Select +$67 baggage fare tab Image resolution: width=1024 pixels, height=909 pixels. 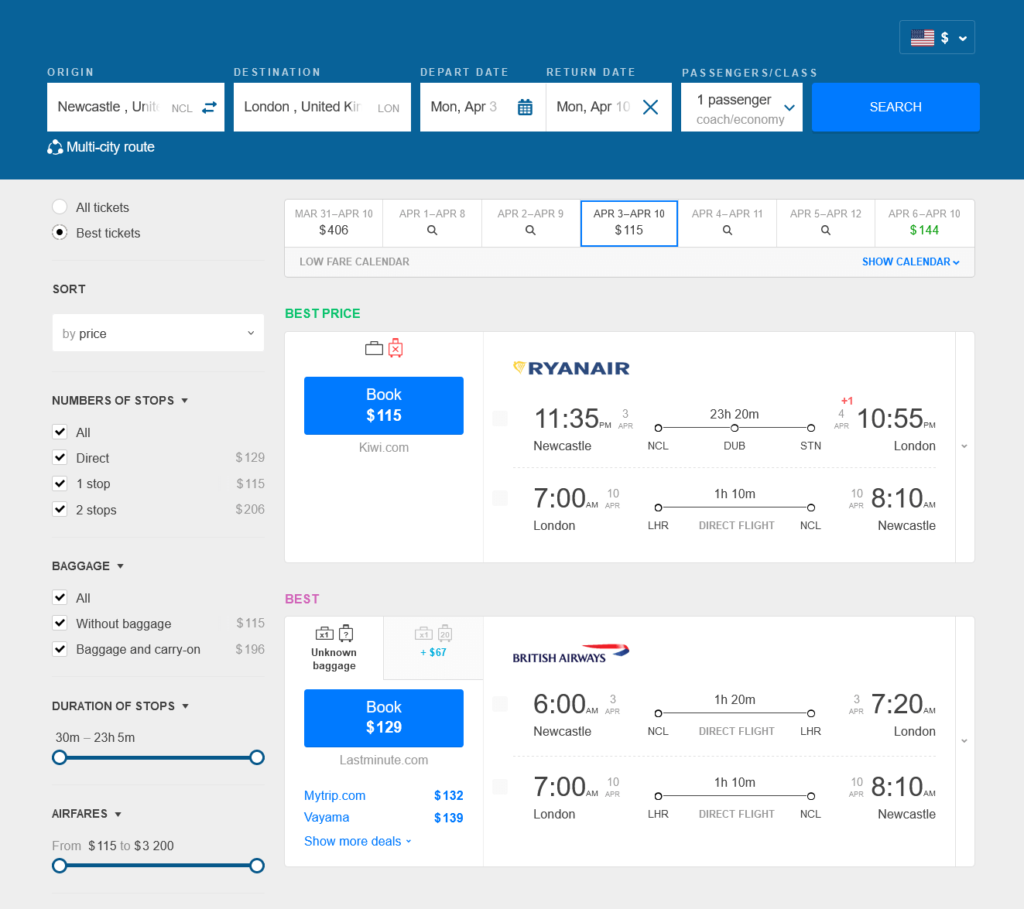point(433,648)
